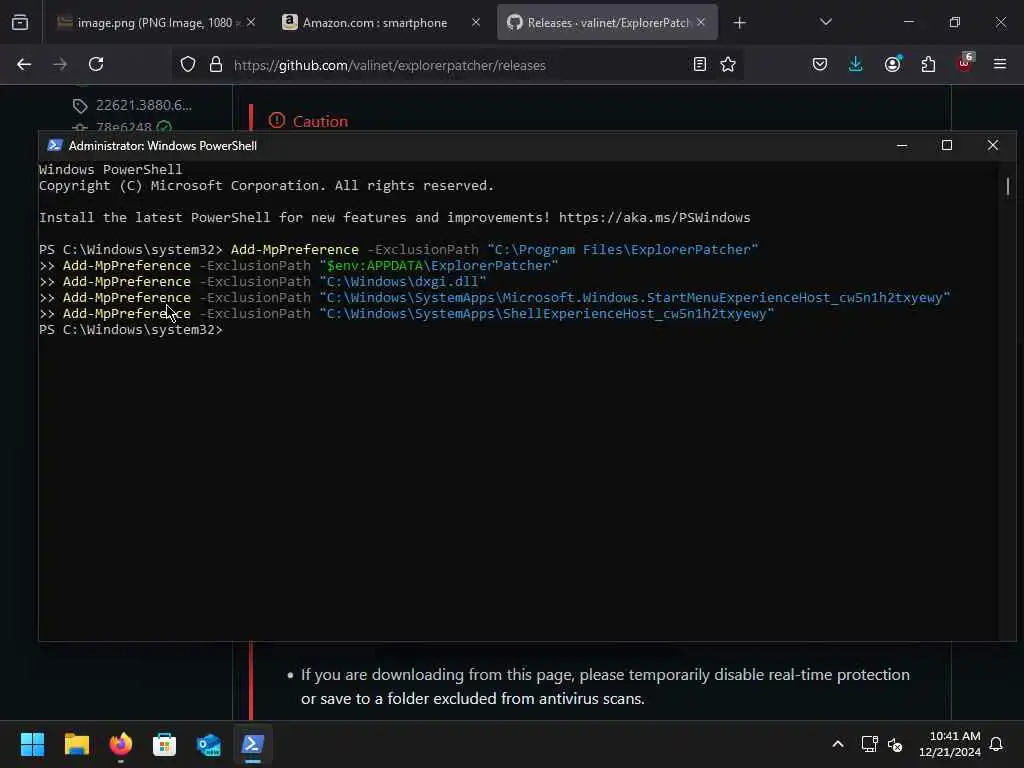Save page to Pocket
The height and width of the screenshot is (768, 1024).
tap(820, 65)
